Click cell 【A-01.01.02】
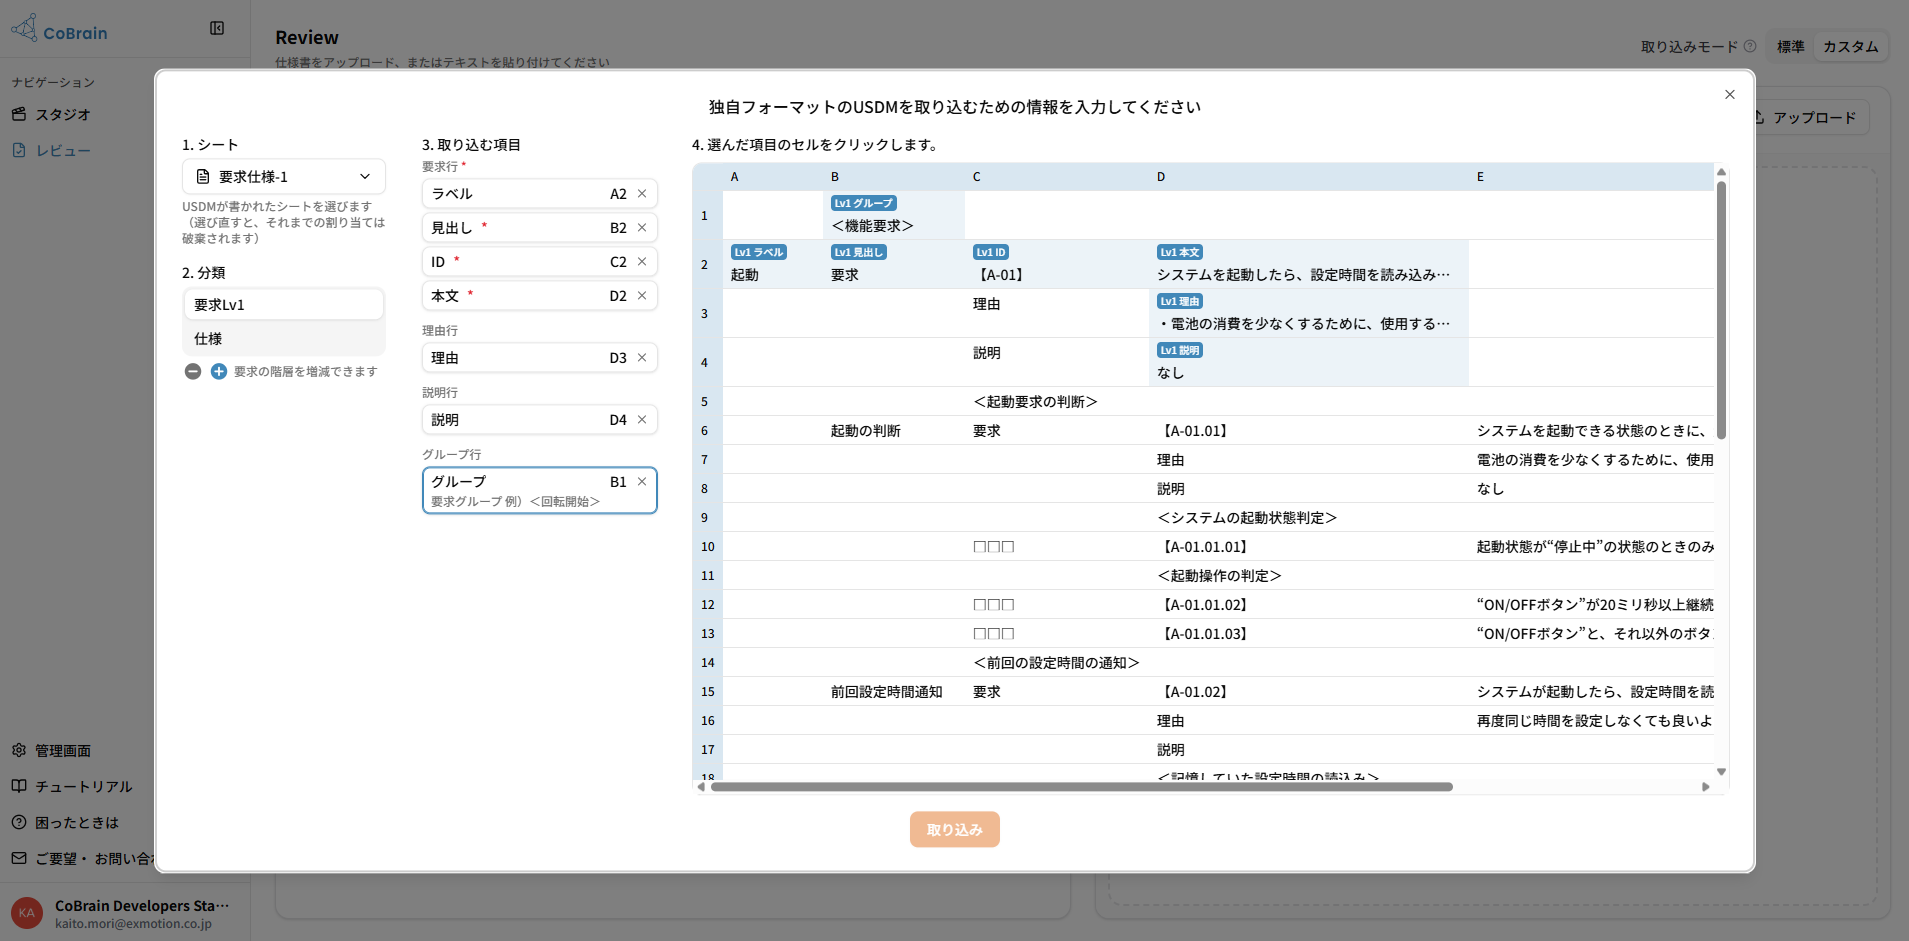 coord(1309,605)
